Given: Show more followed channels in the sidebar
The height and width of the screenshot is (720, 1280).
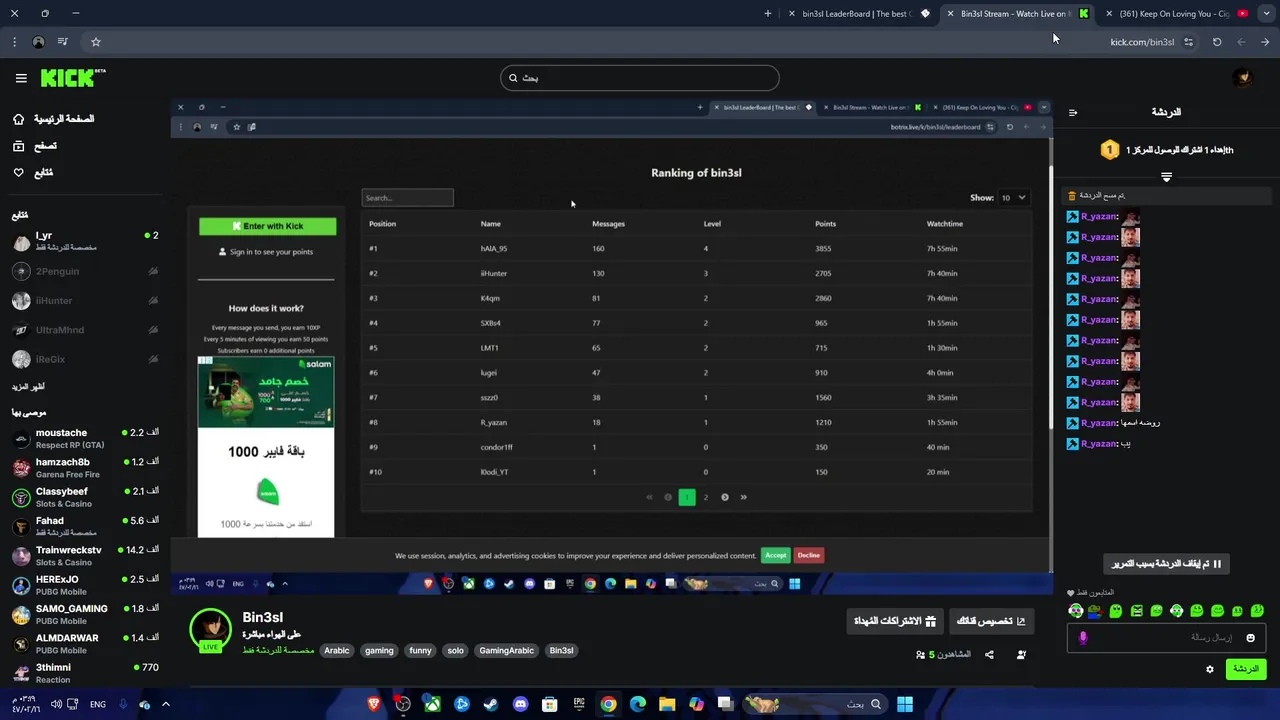Looking at the screenshot, I should (28, 386).
